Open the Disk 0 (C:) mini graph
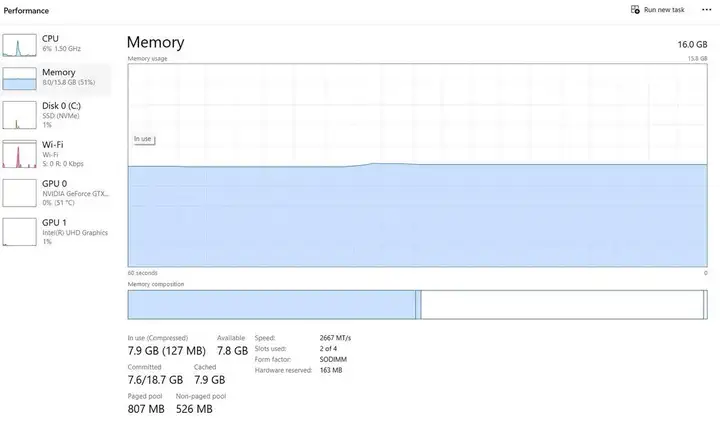The image size is (720, 424). (x=19, y=115)
